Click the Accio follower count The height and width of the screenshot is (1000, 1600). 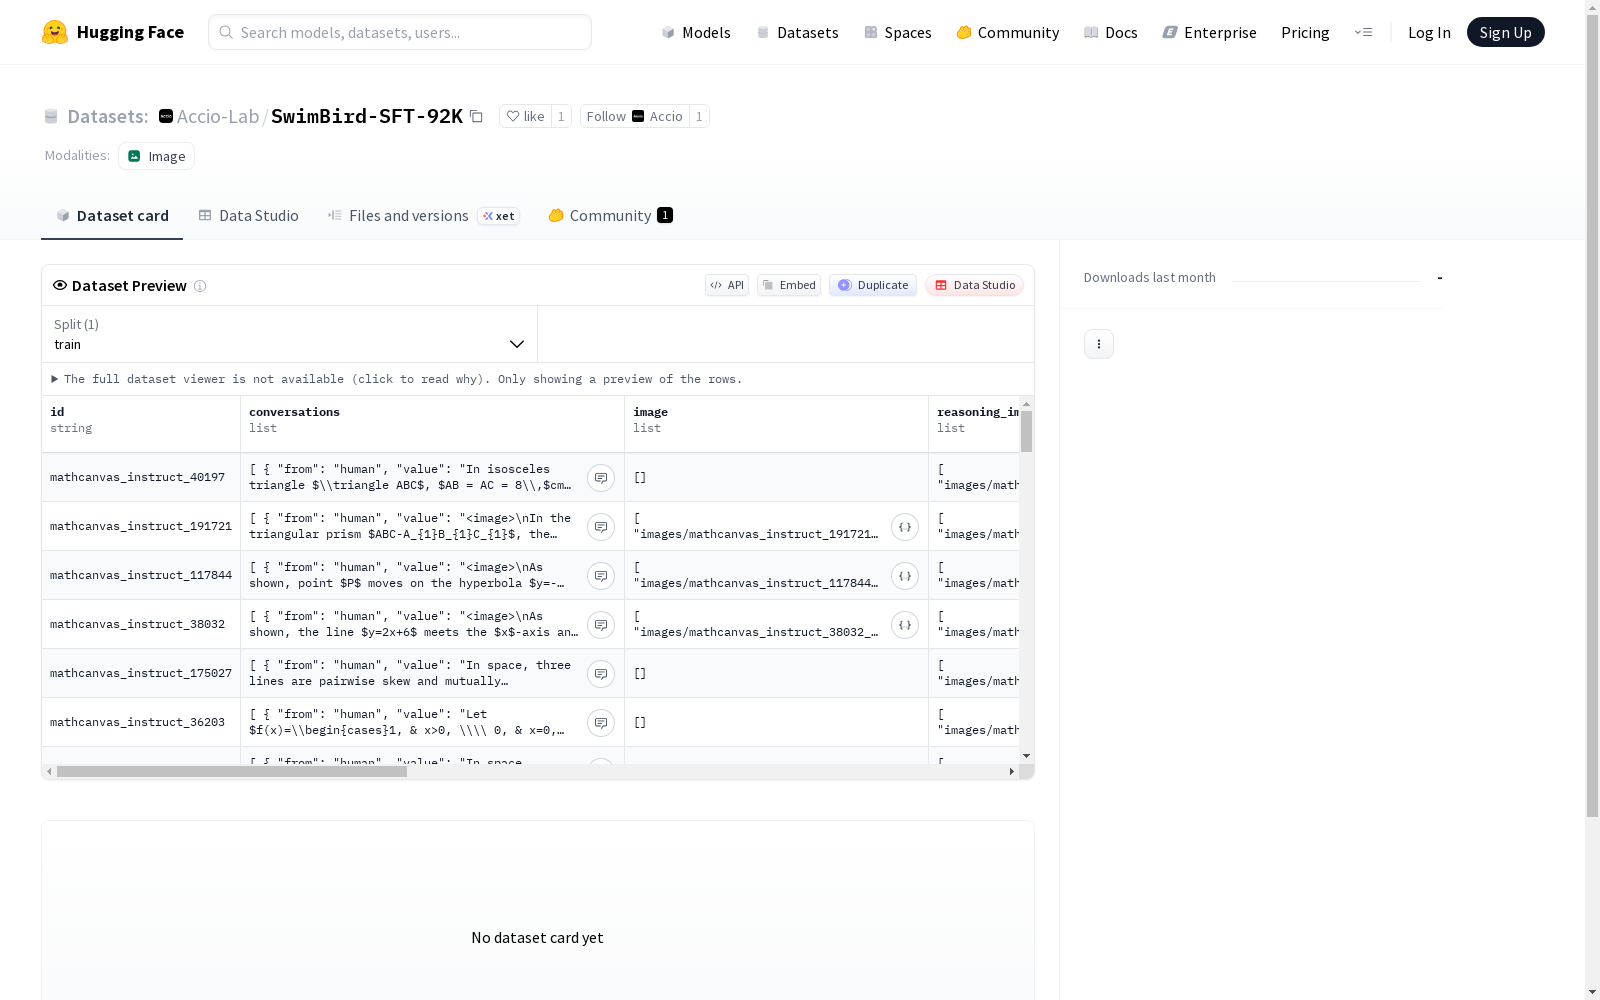(699, 117)
